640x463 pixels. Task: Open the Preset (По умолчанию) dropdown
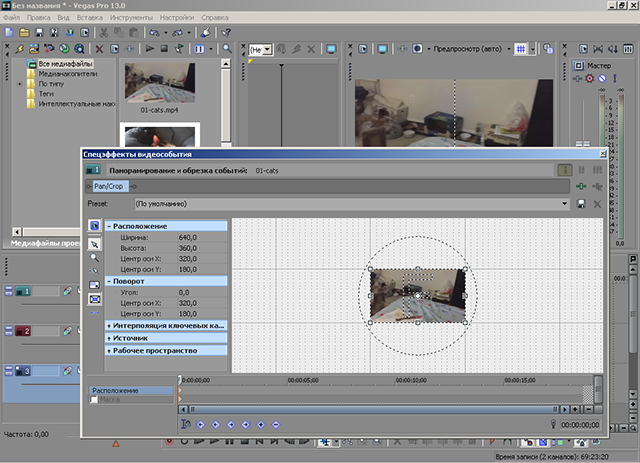[352, 204]
